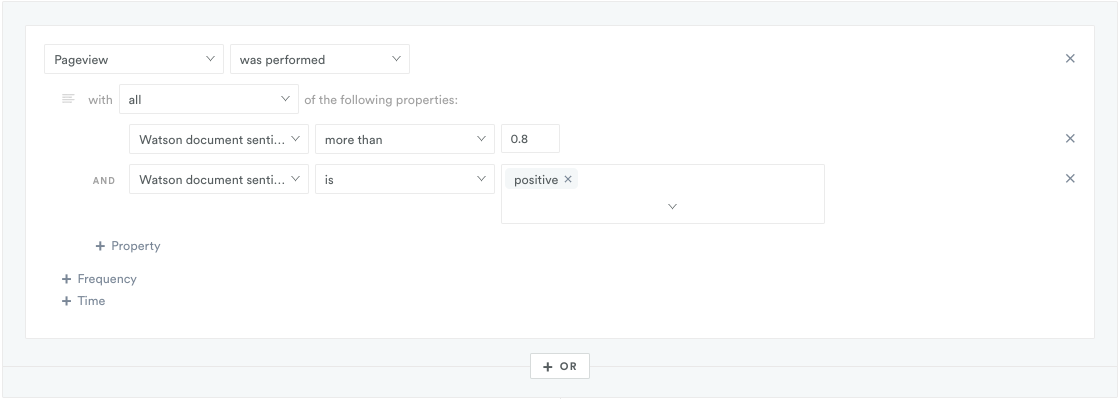
Task: Remove the 'positive' tag from values
Action: (x=568, y=179)
